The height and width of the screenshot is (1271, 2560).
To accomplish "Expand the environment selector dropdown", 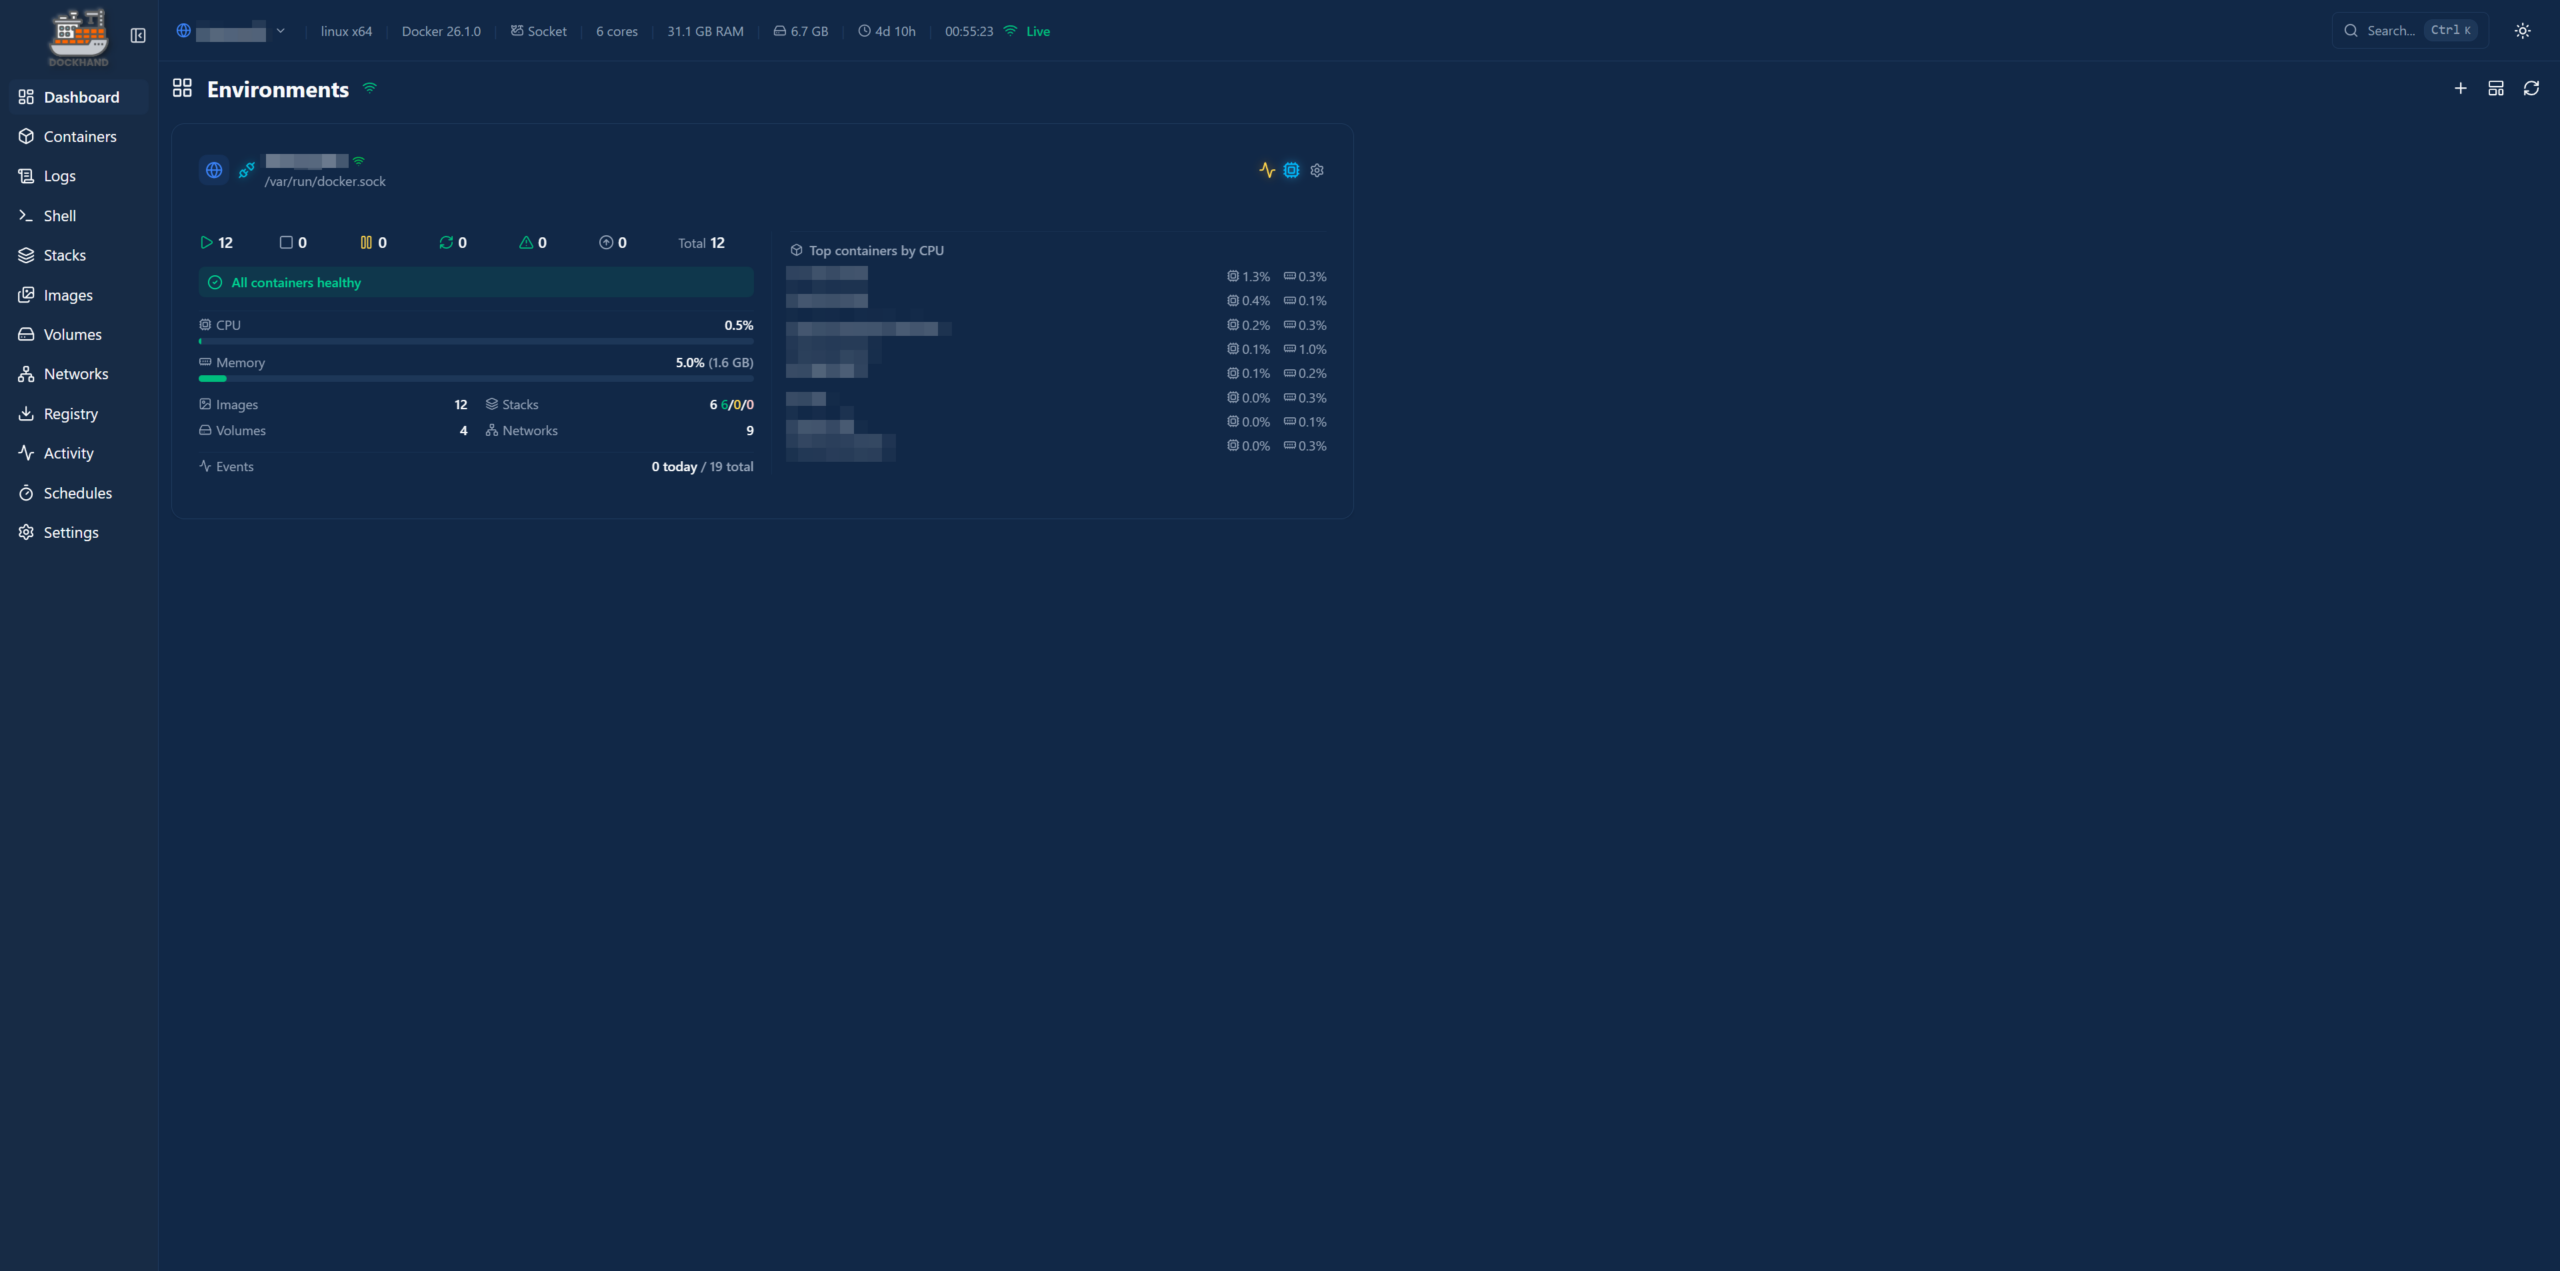I will (280, 31).
